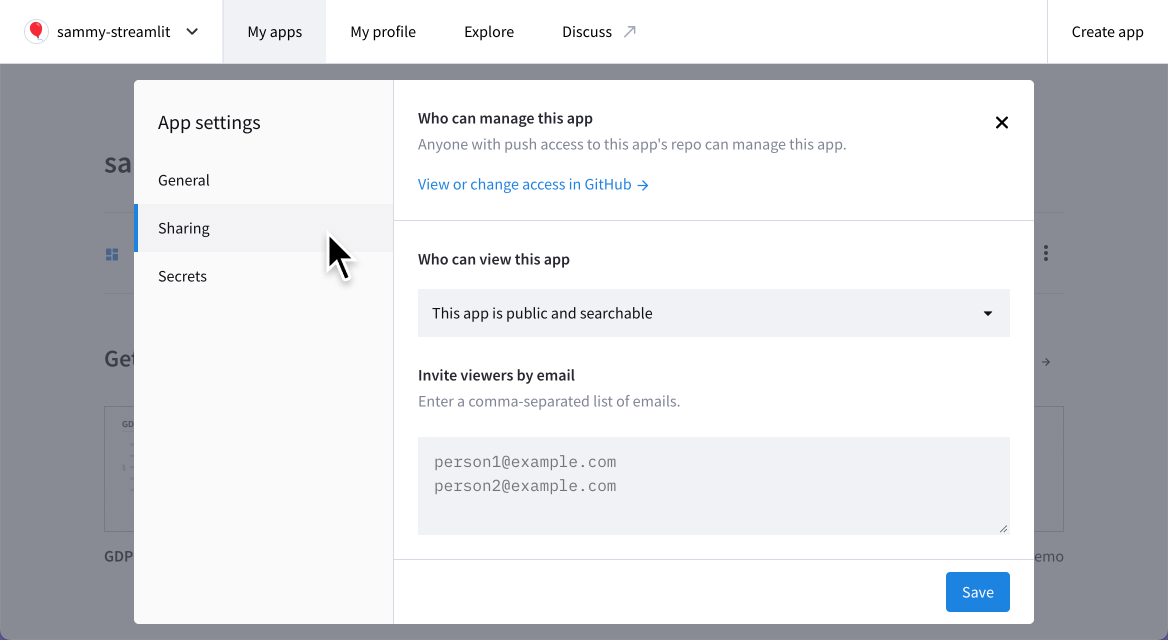Go to the Explore section
1168x640 pixels.
click(488, 31)
